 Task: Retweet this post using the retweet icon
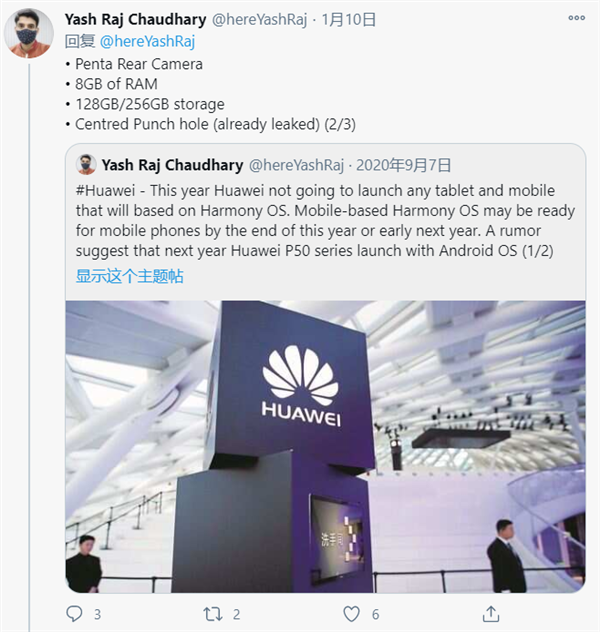[x=212, y=613]
